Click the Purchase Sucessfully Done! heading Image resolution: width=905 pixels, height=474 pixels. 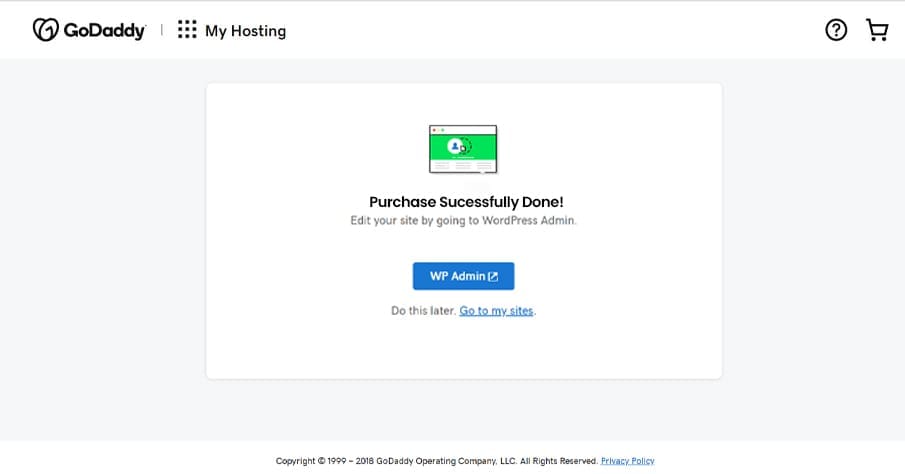click(466, 202)
